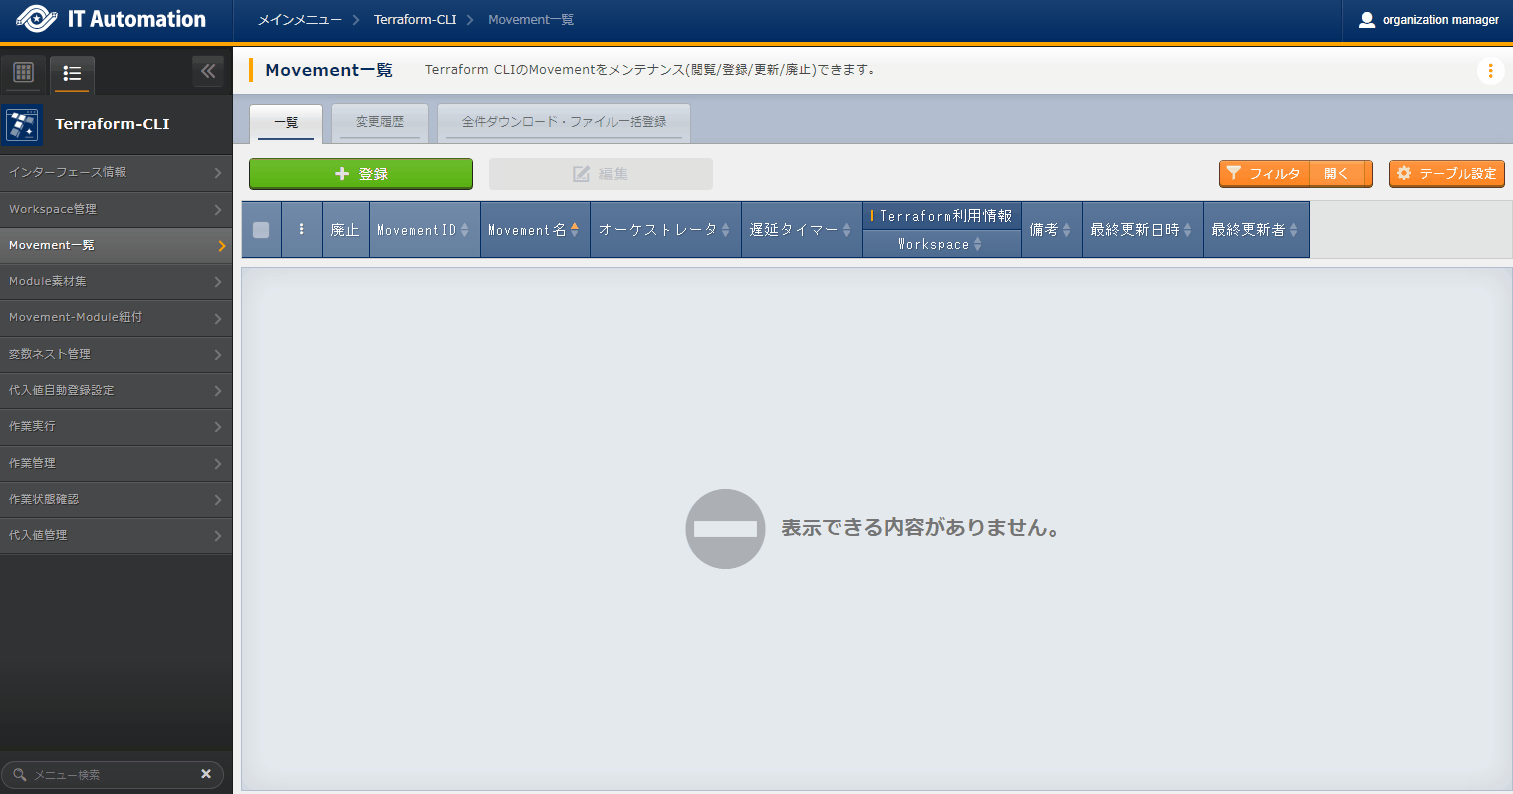Select the list view sidebar icon
This screenshot has width=1513, height=794.
[72, 73]
